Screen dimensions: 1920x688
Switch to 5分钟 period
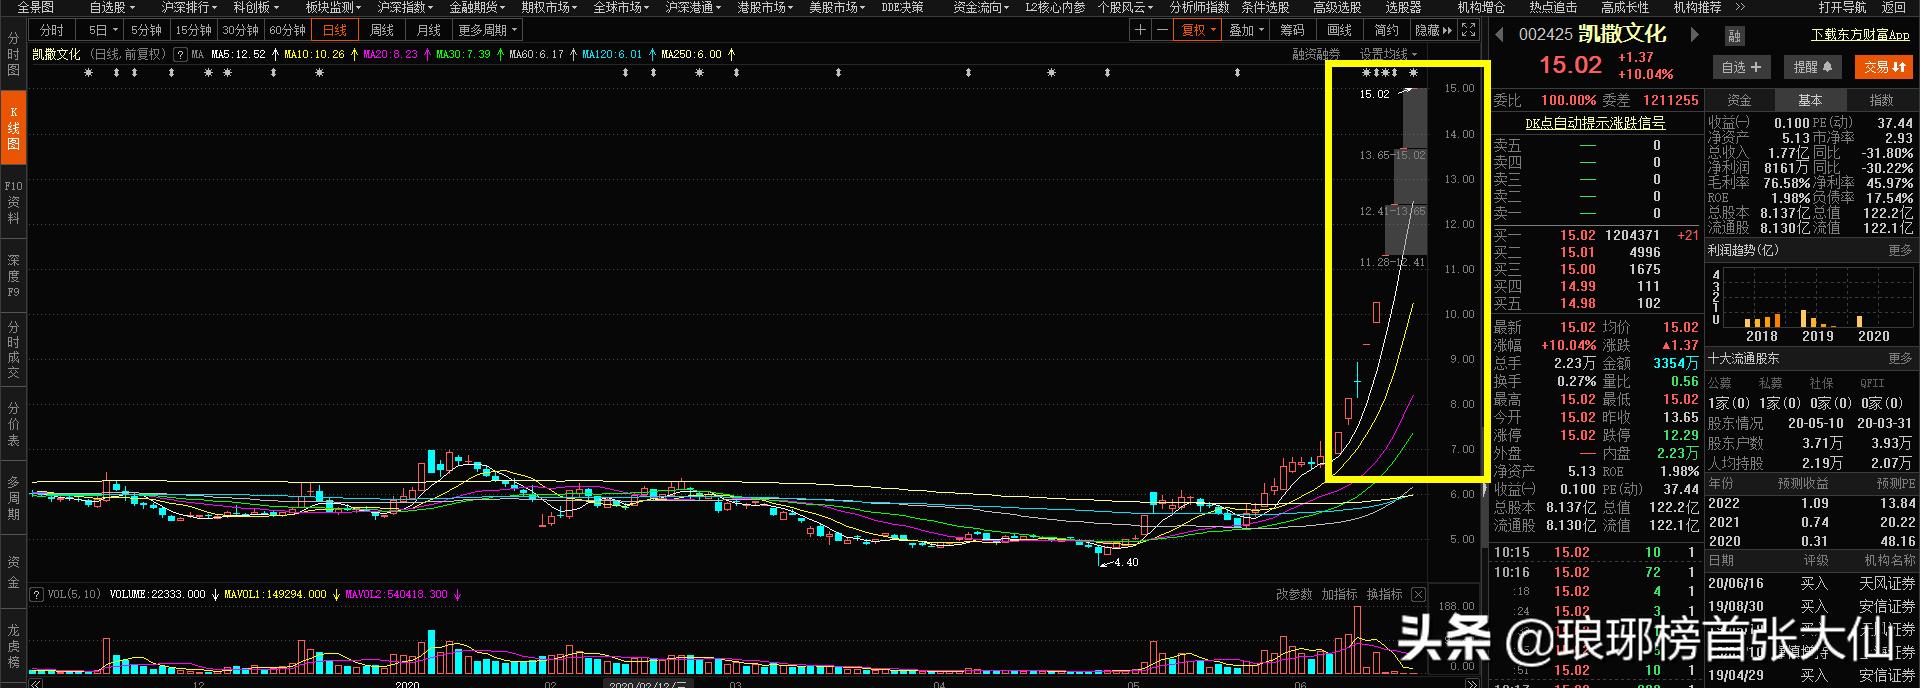coord(146,30)
